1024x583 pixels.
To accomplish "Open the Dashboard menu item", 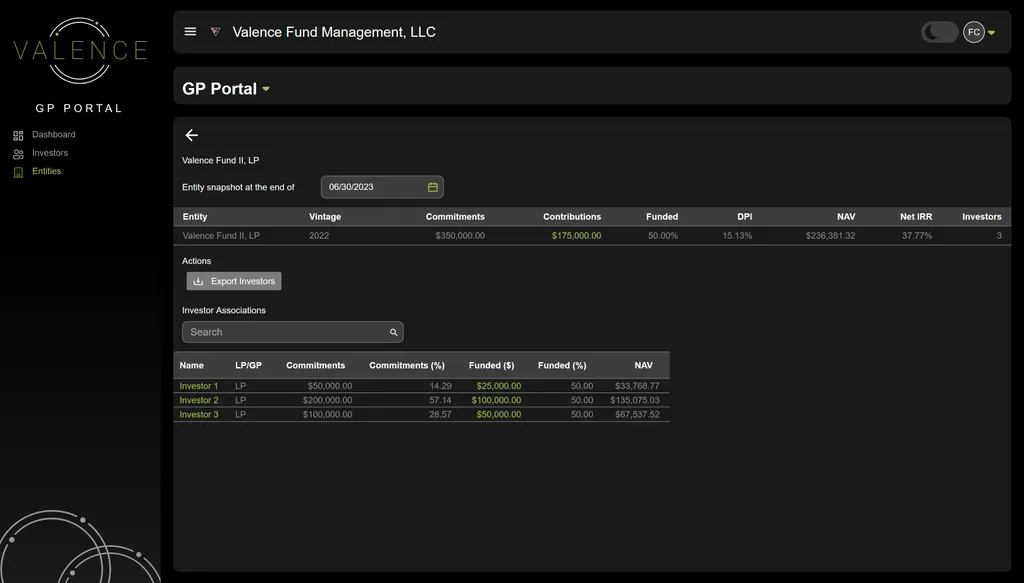I will click(53, 135).
